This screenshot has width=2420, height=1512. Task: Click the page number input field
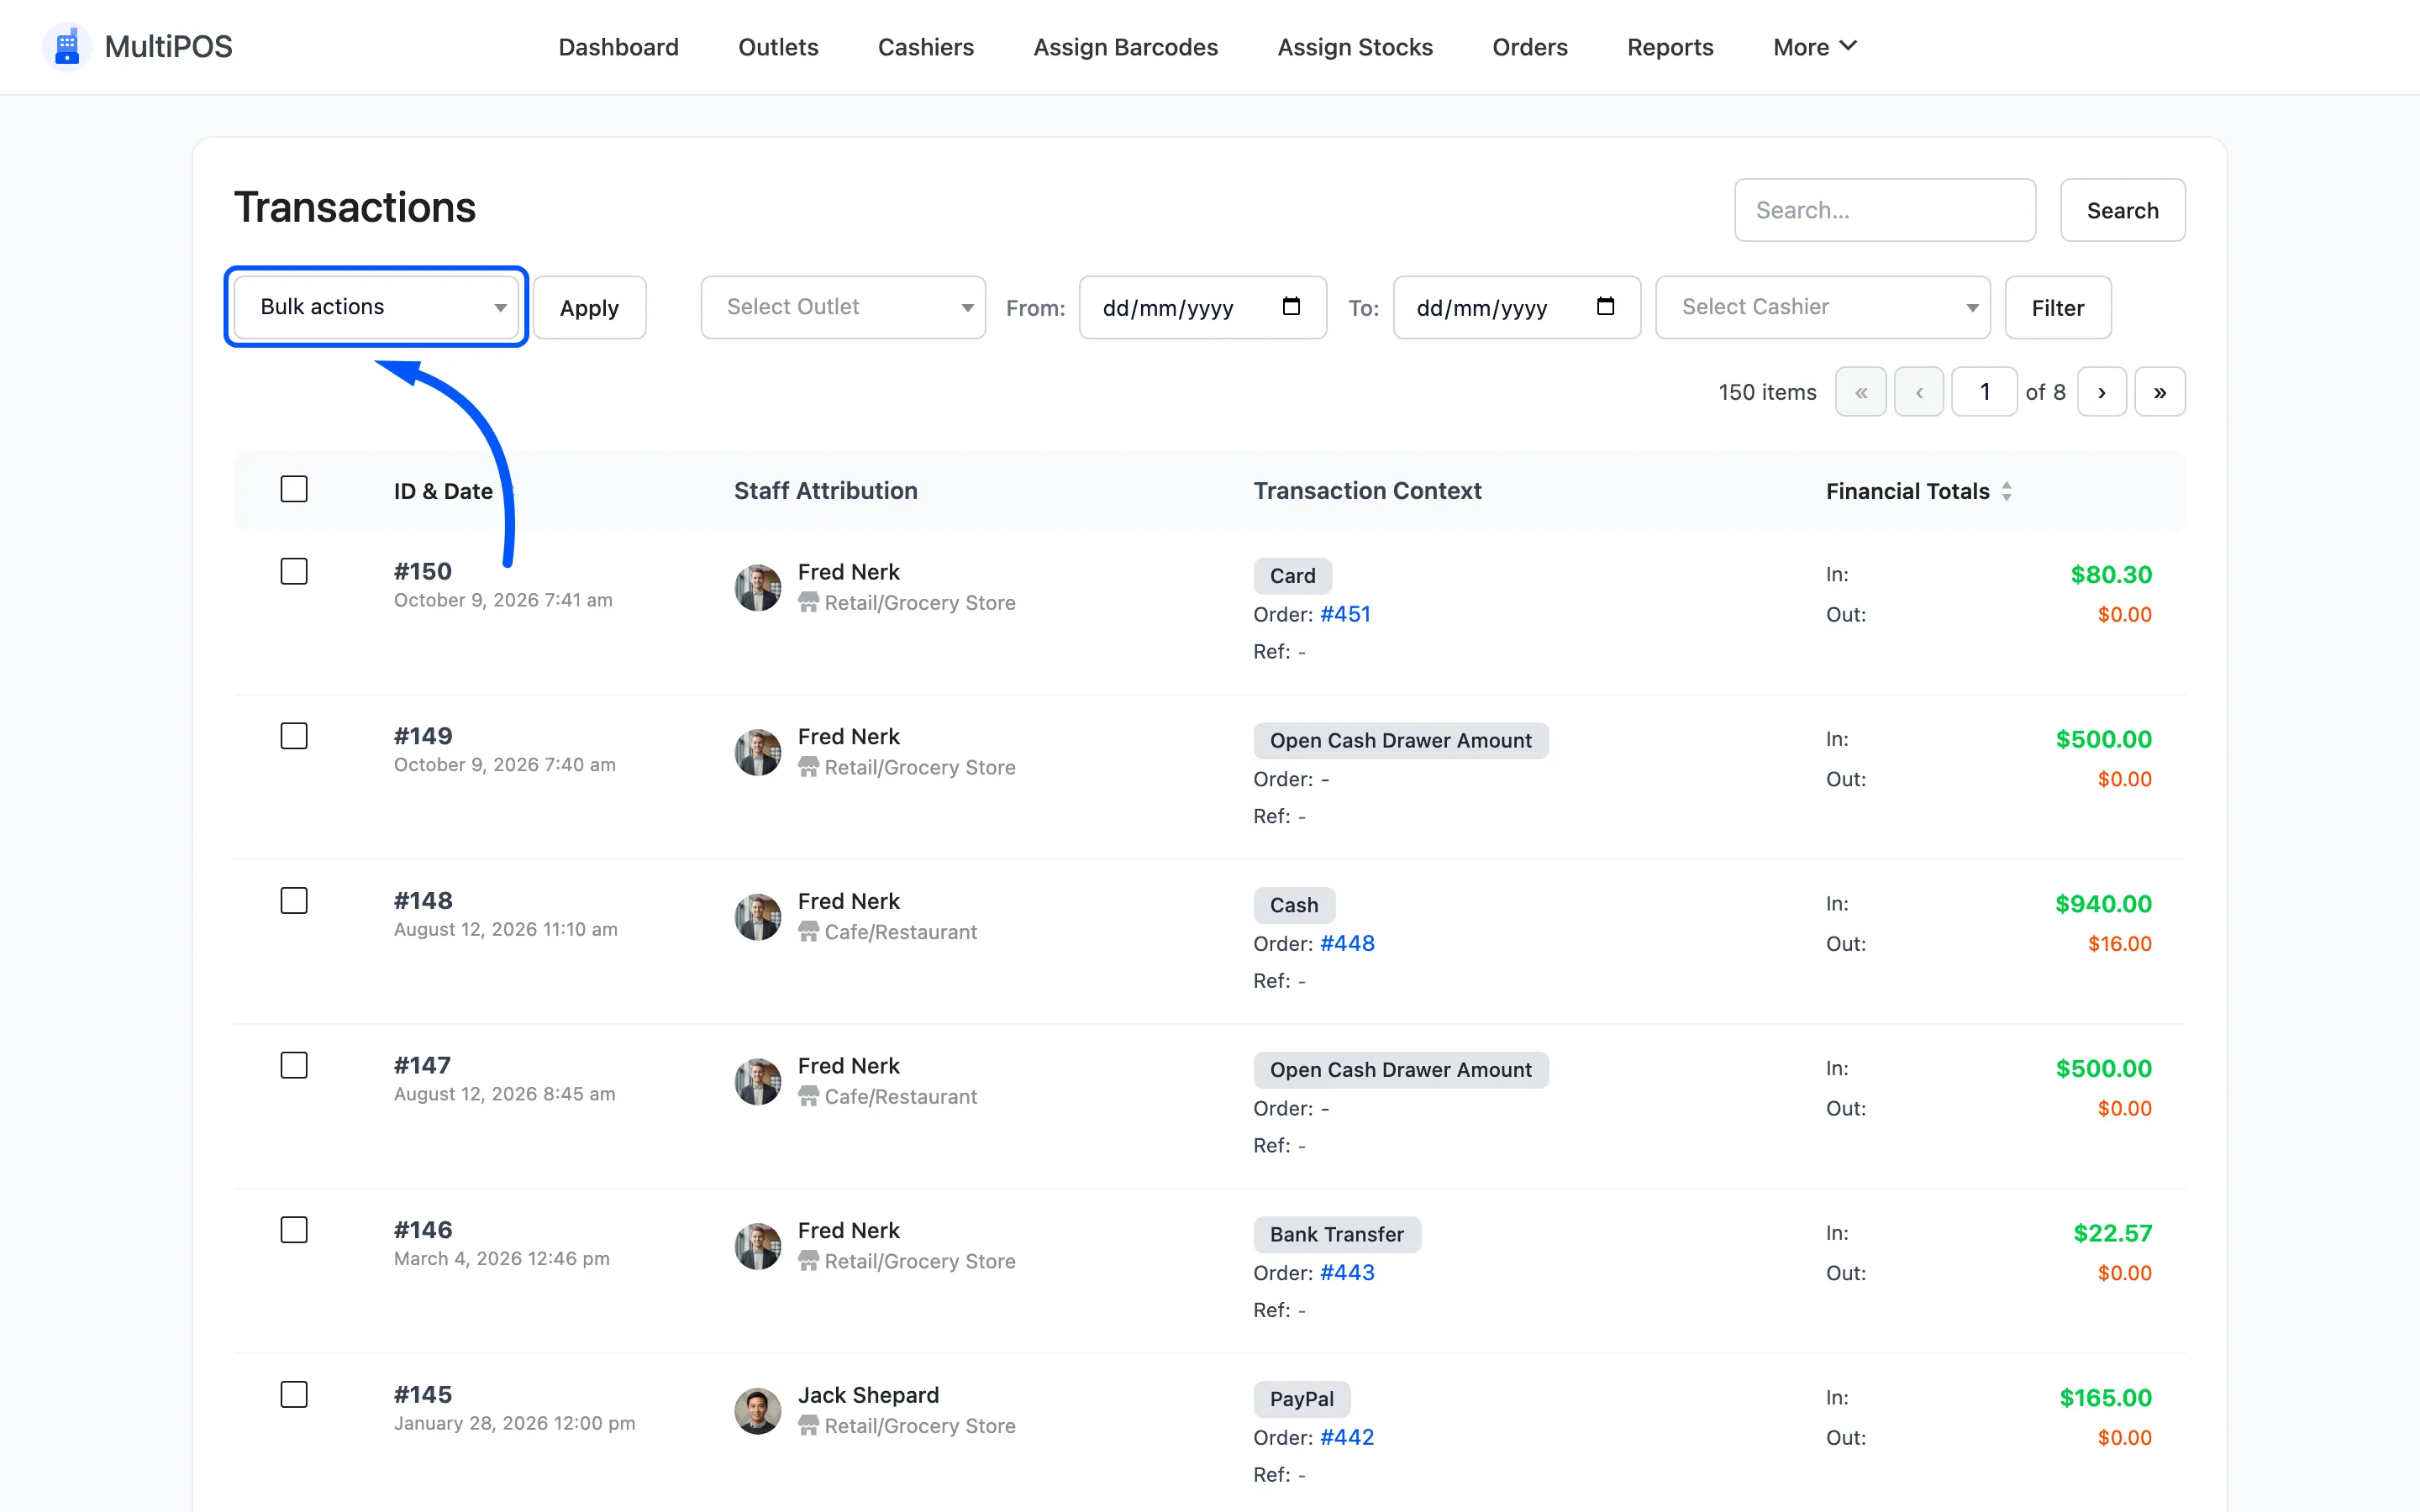pos(1984,392)
